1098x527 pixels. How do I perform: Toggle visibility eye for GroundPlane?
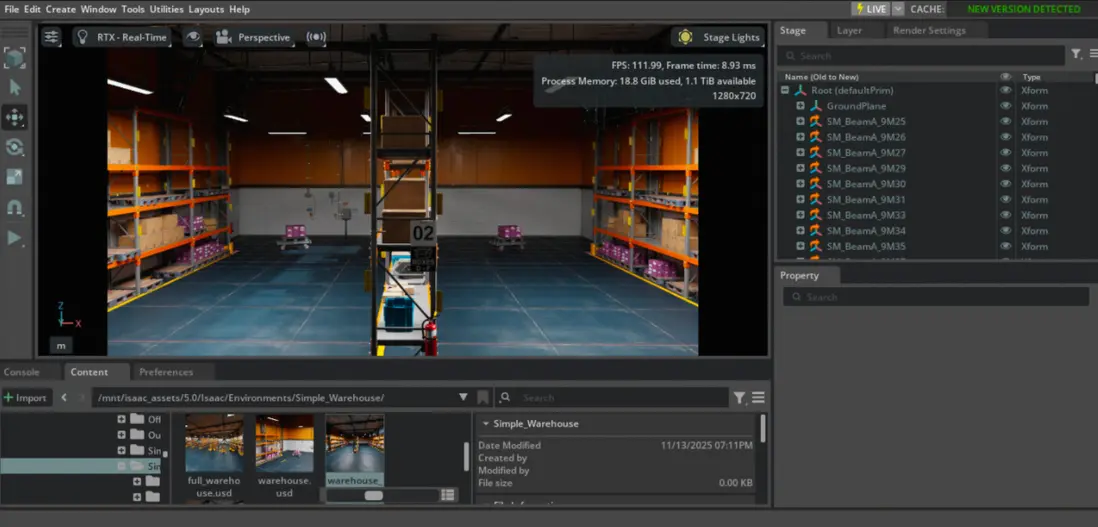point(1005,106)
